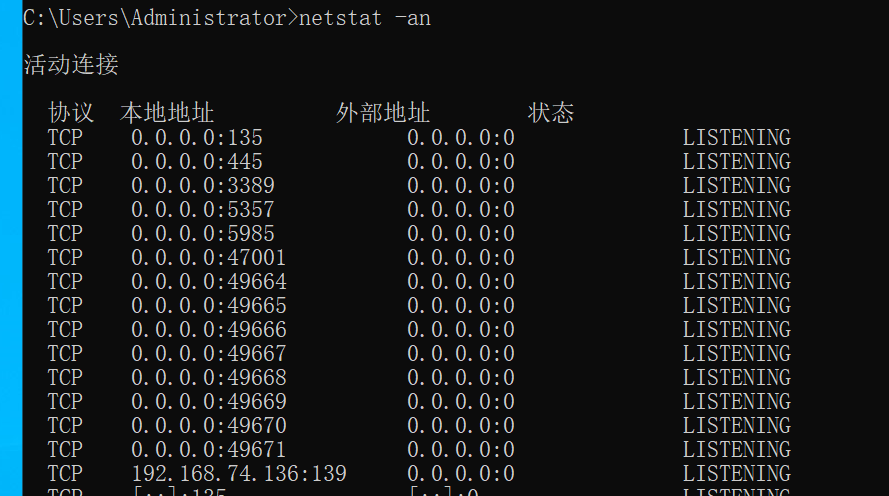This screenshot has height=496, width=889.
Task: Click local address 0.0.0.0:49667
Action: click(209, 354)
